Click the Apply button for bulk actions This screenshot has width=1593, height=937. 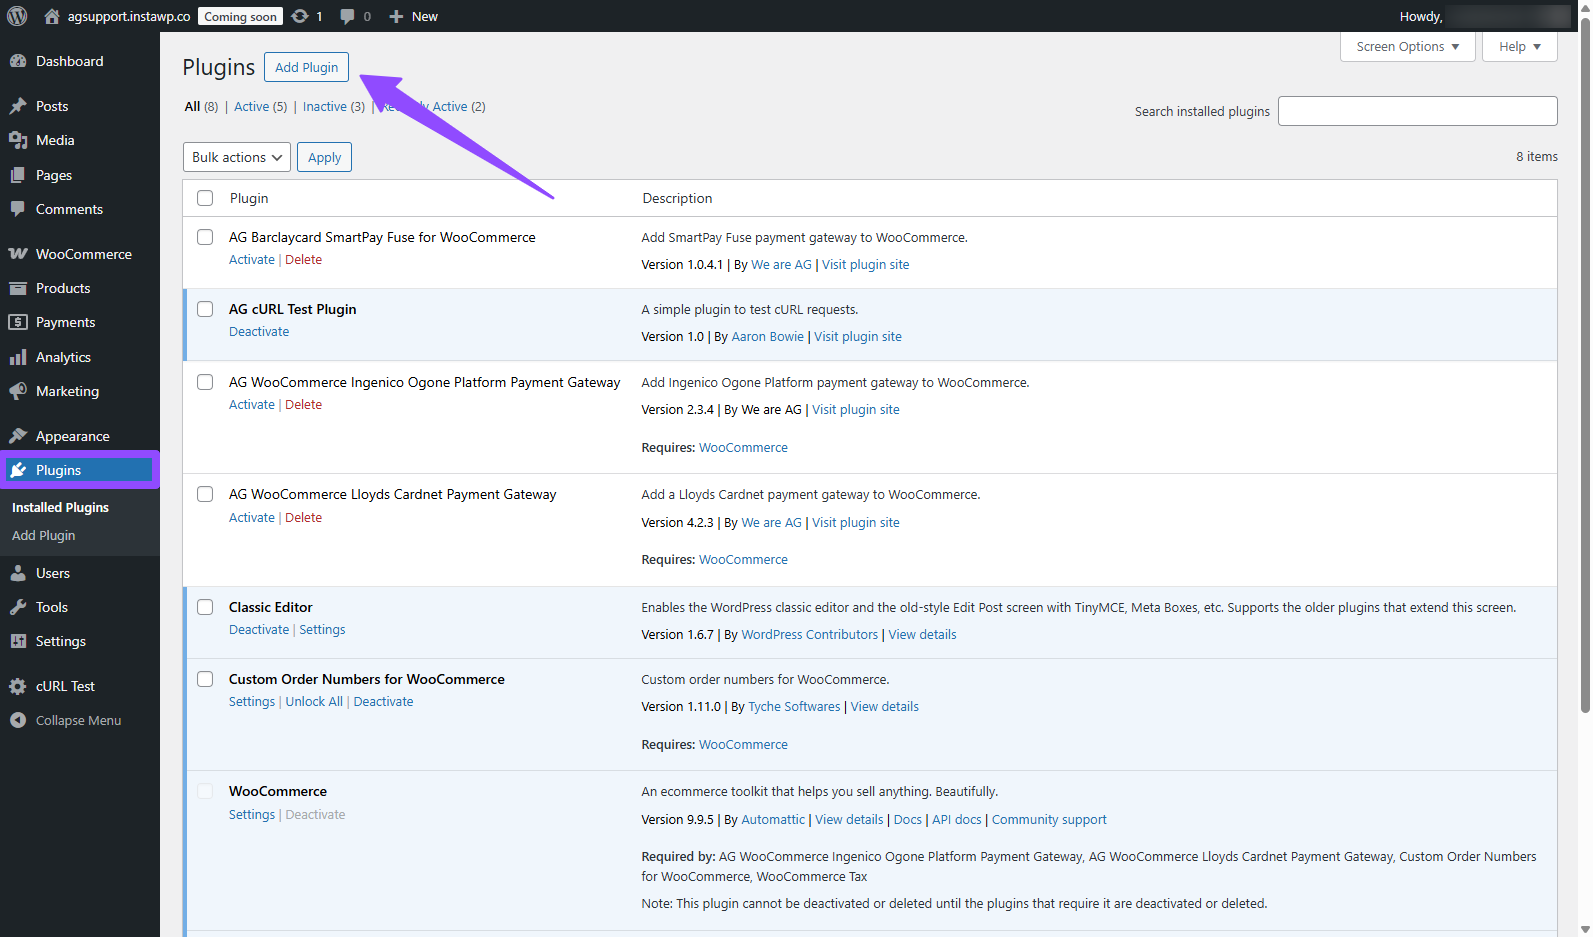(324, 157)
